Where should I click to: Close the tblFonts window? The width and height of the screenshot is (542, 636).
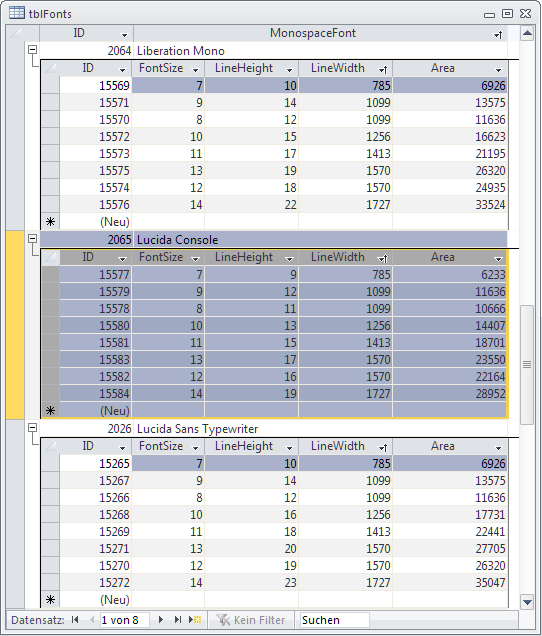[x=526, y=13]
